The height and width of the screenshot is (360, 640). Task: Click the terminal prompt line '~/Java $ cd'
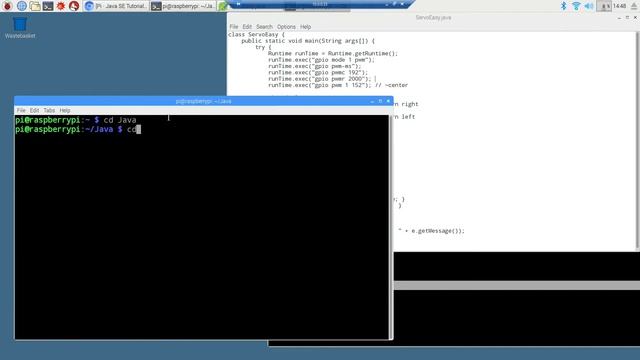78,129
